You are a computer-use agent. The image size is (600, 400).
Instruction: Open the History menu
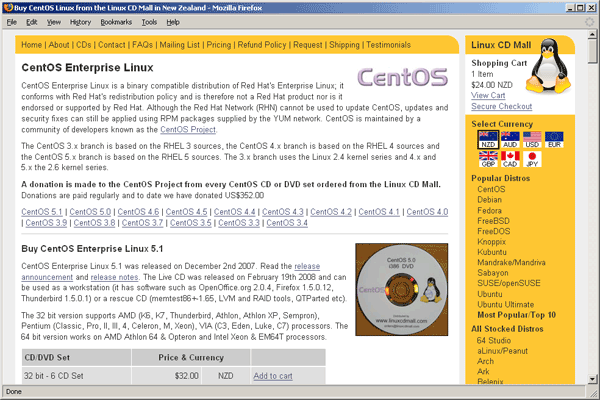point(80,22)
